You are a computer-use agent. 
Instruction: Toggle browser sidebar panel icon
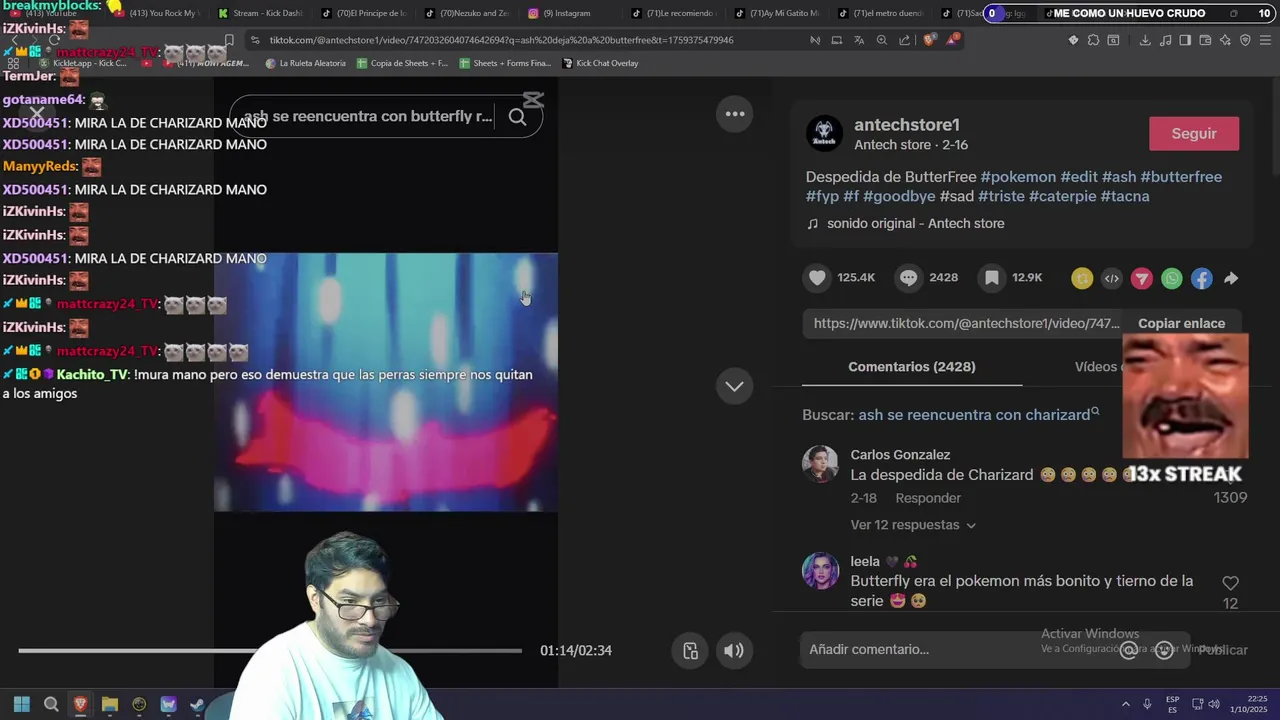[x=1185, y=40]
